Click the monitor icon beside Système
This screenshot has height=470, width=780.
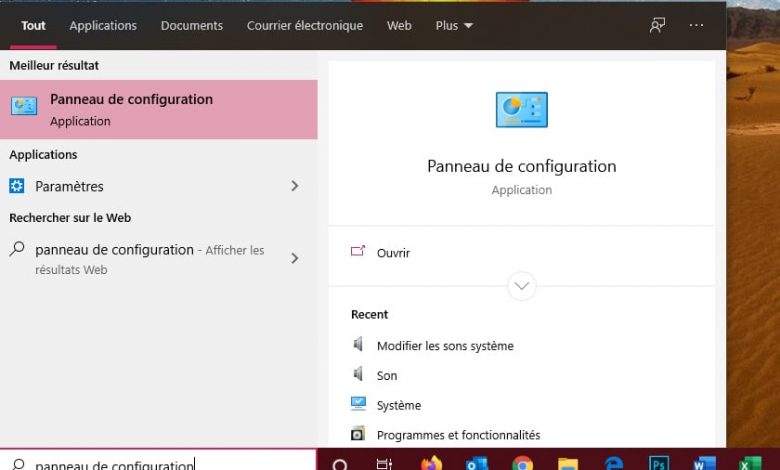coord(358,403)
